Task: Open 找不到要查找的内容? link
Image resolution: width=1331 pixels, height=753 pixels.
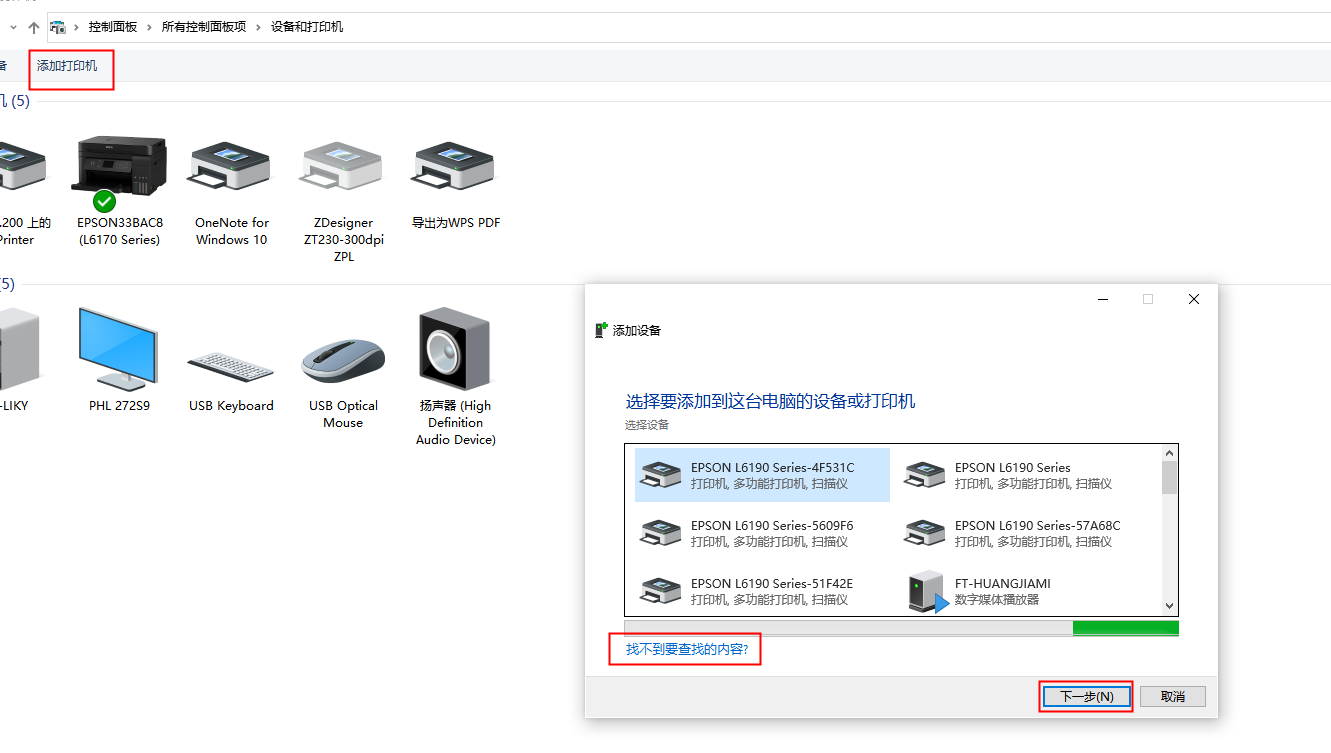Action: [x=686, y=650]
